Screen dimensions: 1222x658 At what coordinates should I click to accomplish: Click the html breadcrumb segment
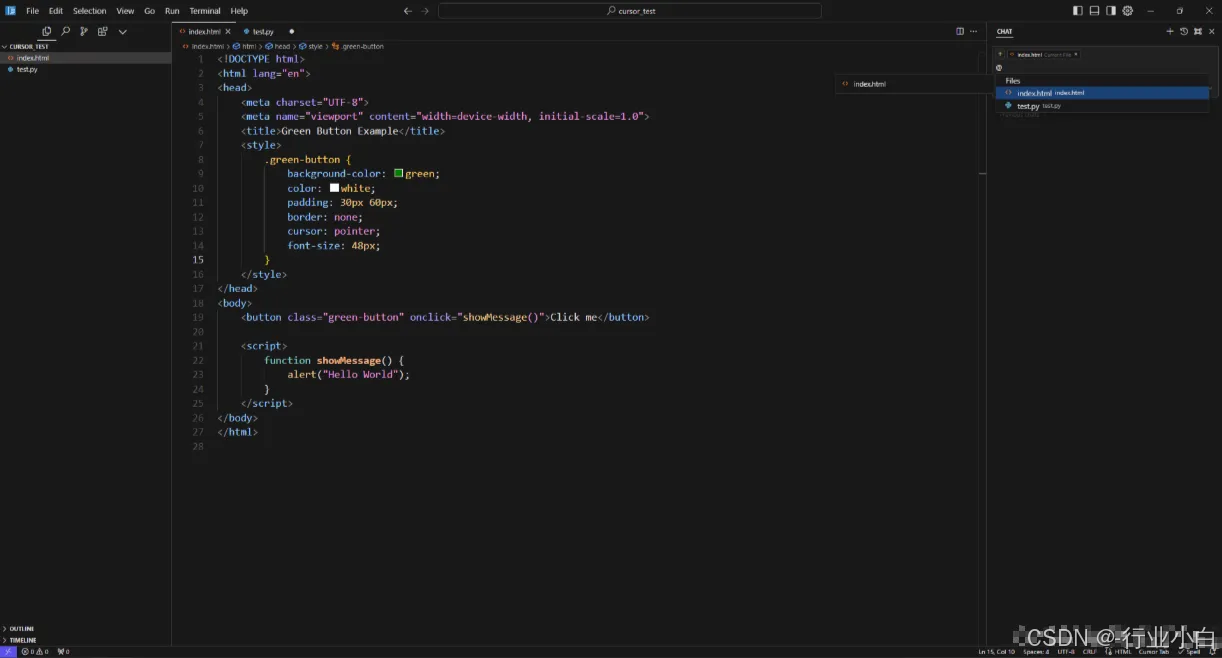click(245, 46)
